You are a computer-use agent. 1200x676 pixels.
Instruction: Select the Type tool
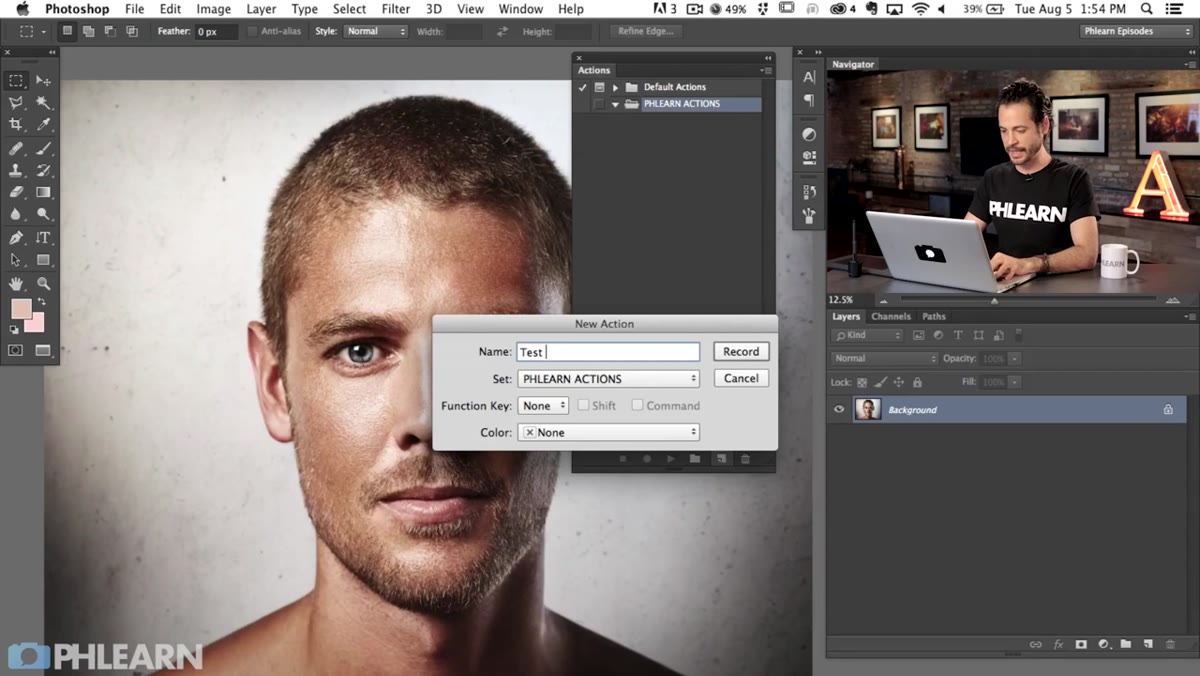point(43,238)
